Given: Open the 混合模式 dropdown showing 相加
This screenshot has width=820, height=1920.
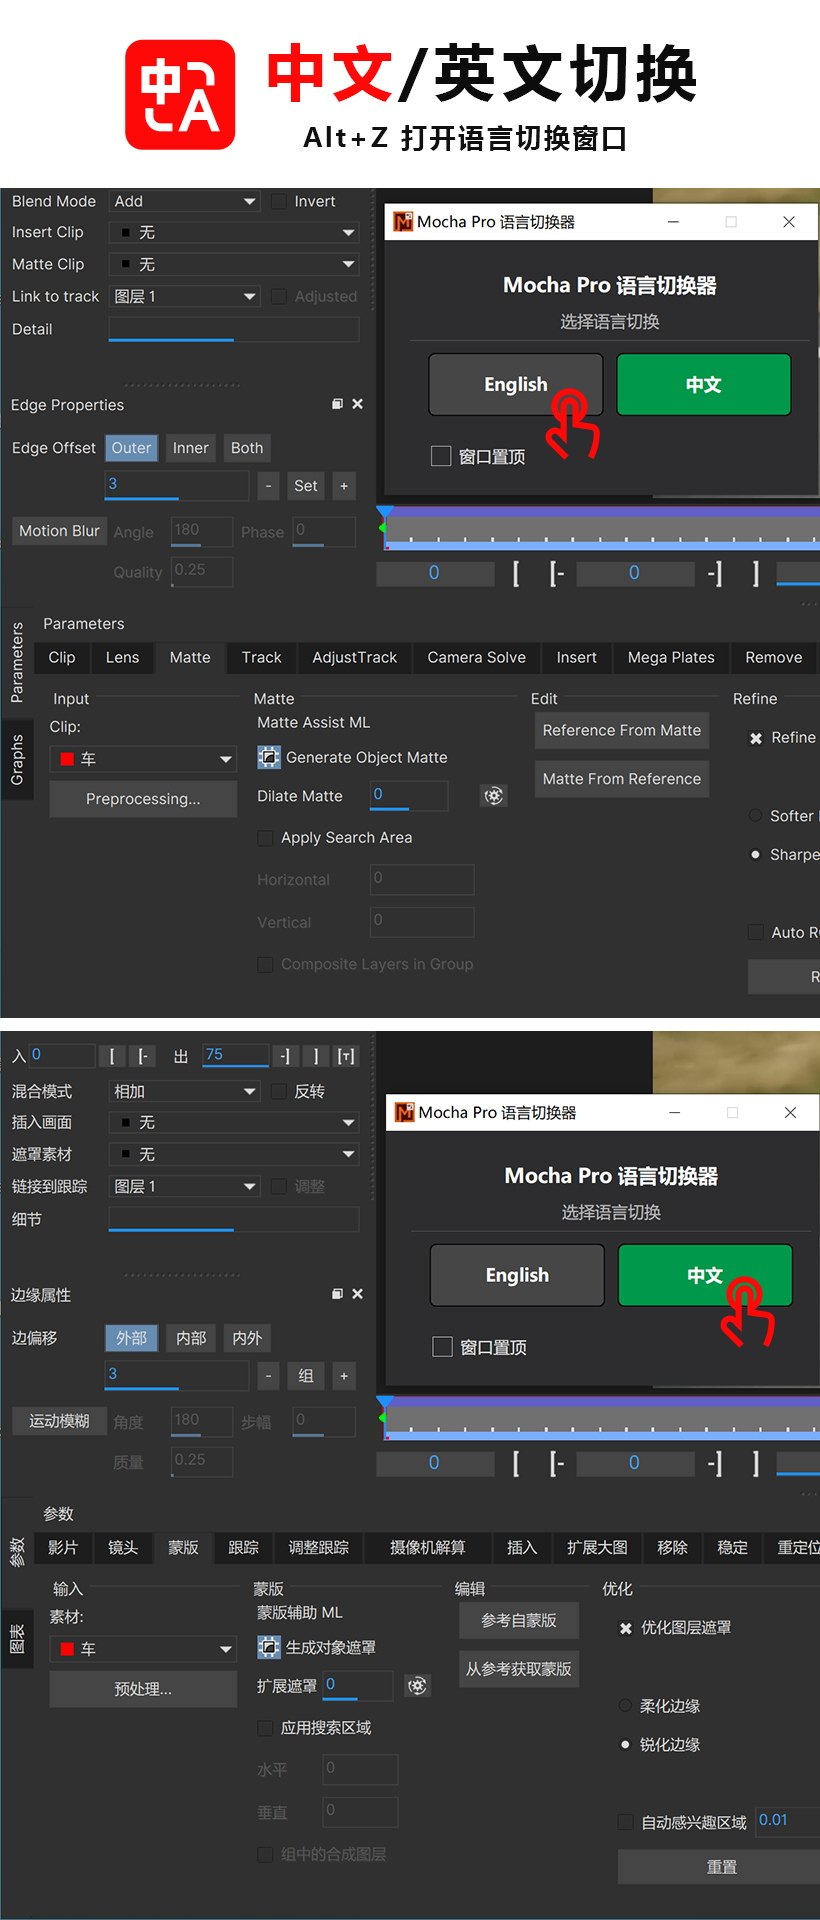Looking at the screenshot, I should [184, 1091].
